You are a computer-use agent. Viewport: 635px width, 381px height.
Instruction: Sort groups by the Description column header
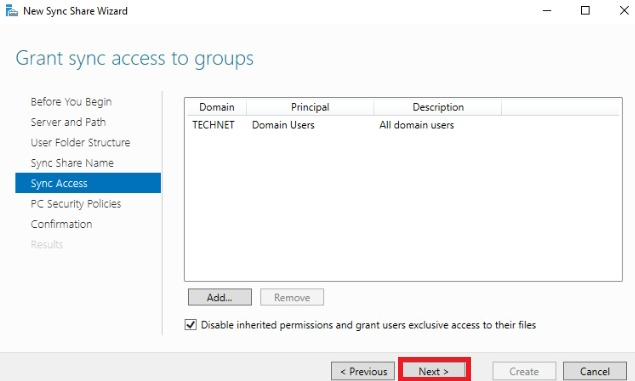point(438,107)
